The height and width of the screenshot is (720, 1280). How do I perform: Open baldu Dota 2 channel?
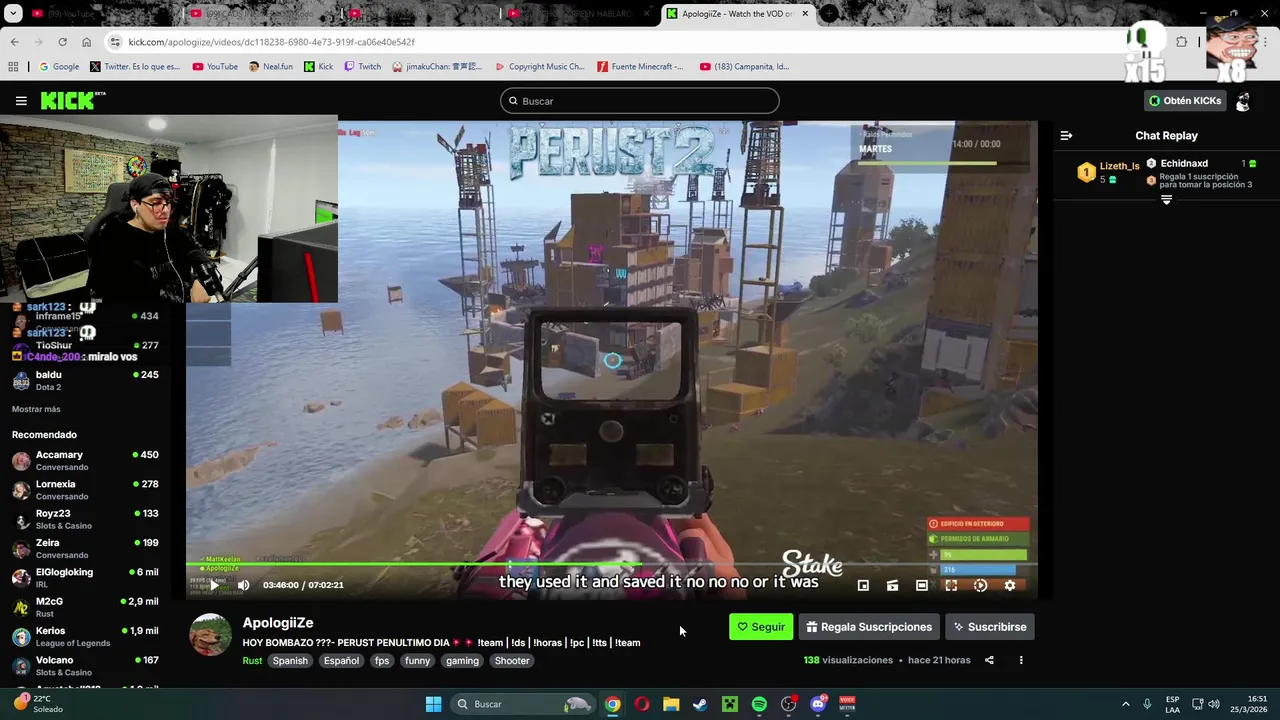click(x=85, y=381)
